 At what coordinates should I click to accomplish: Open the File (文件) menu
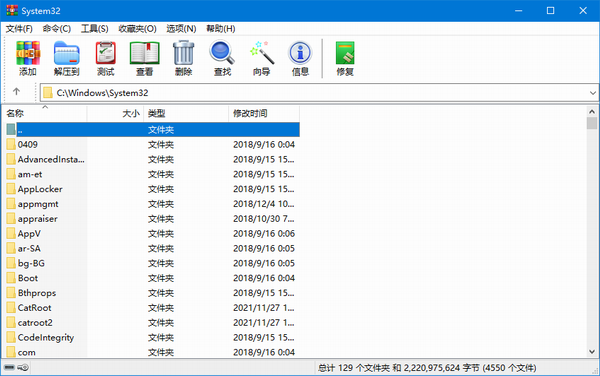pos(19,29)
